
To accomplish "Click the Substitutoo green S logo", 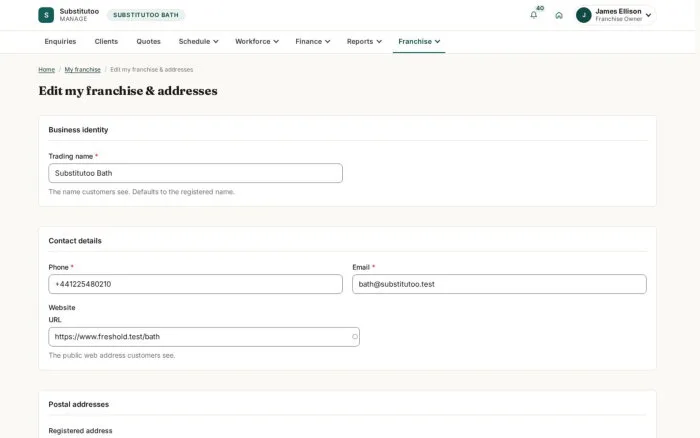I will [x=46, y=15].
